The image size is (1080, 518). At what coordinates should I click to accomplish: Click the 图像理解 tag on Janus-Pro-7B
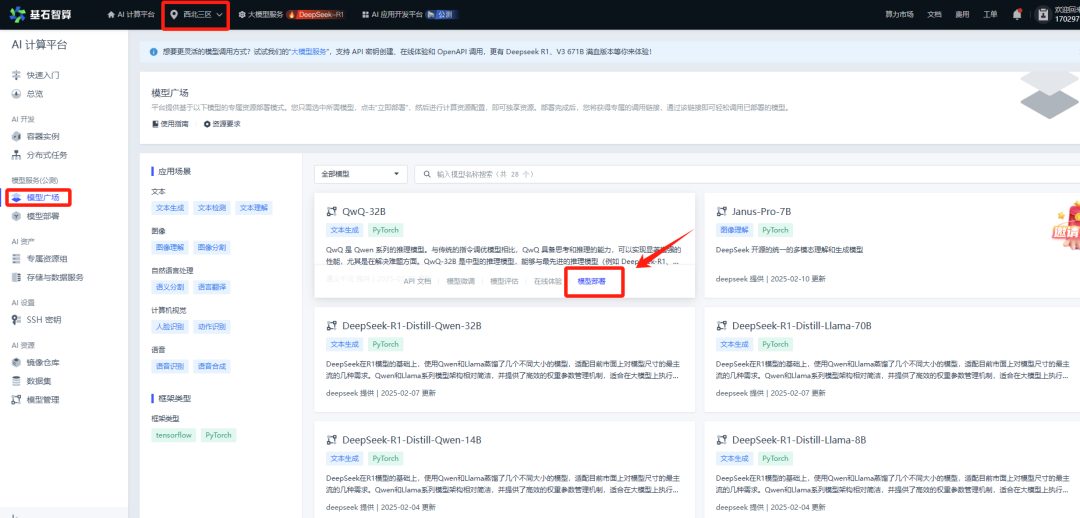(x=735, y=230)
